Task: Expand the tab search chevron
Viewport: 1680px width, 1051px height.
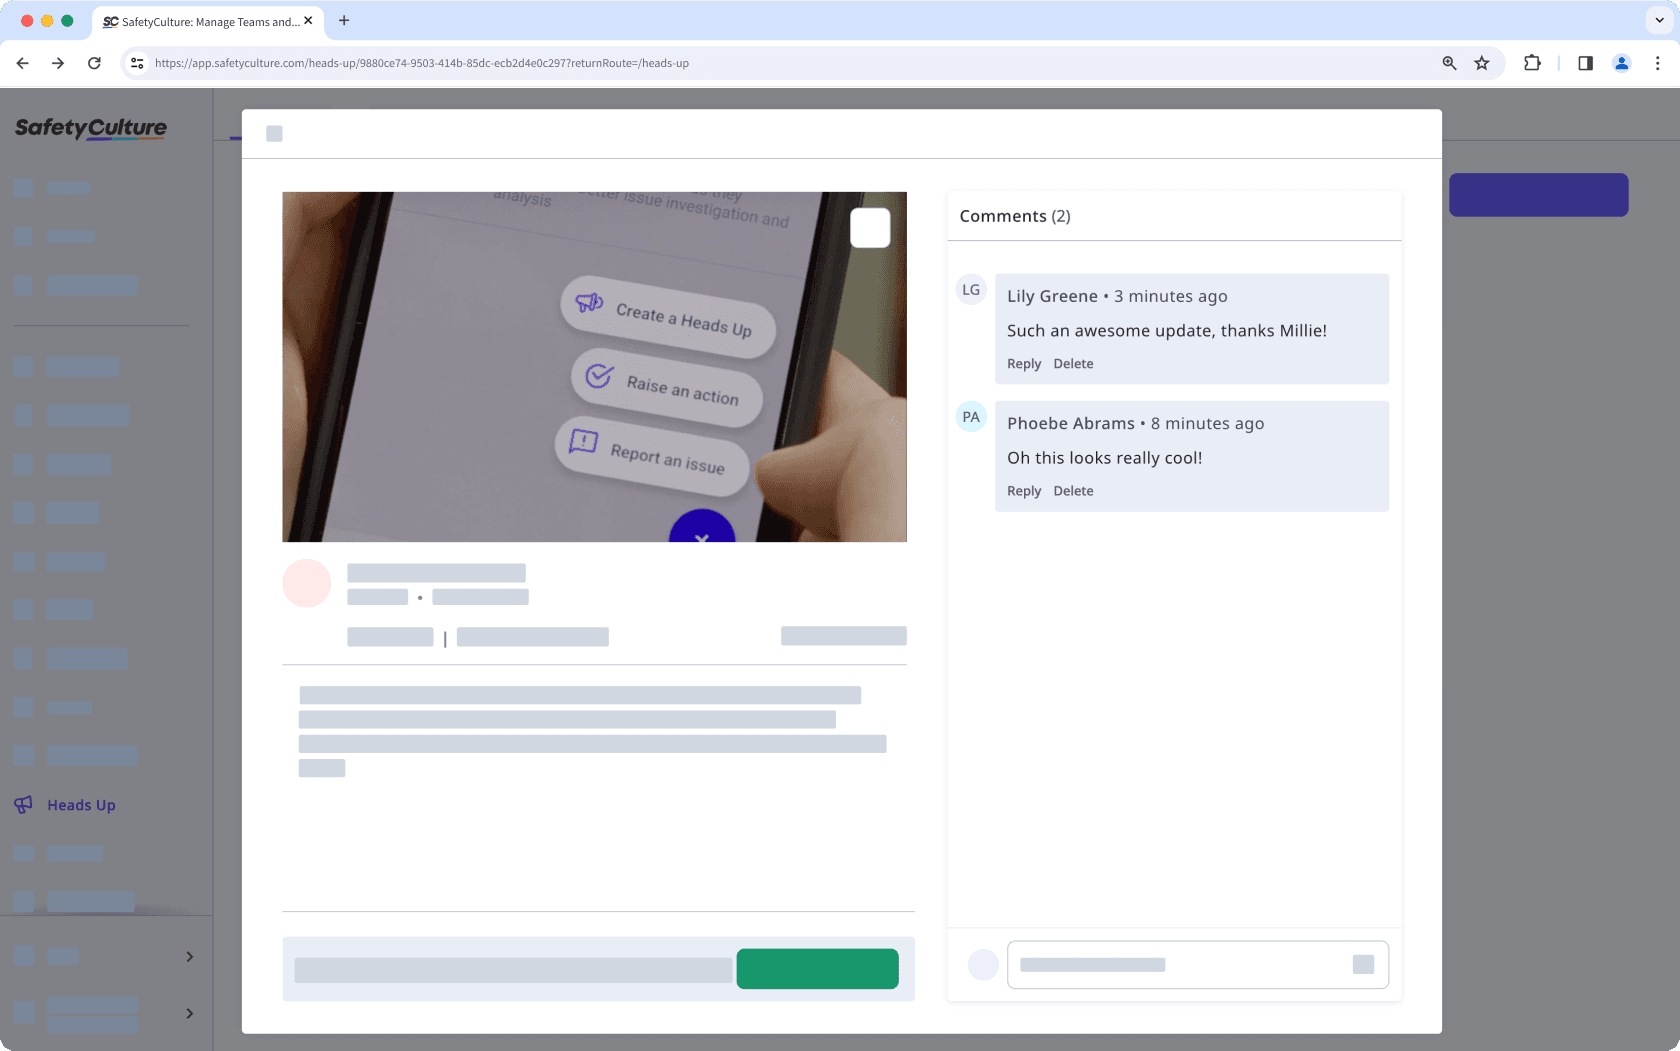Action: tap(1659, 20)
